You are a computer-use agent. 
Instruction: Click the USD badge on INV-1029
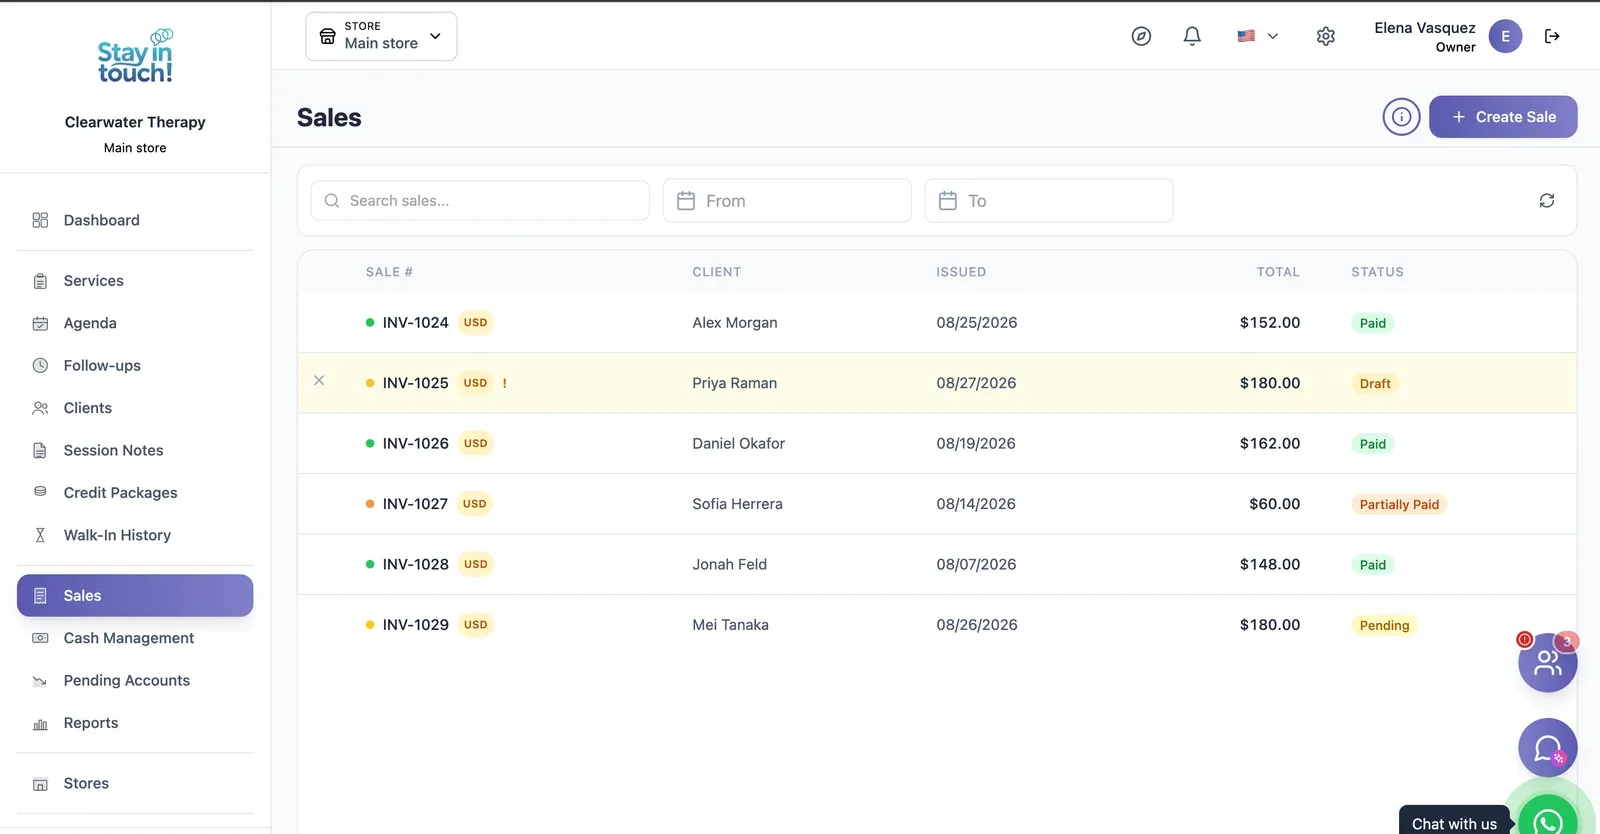(x=475, y=625)
